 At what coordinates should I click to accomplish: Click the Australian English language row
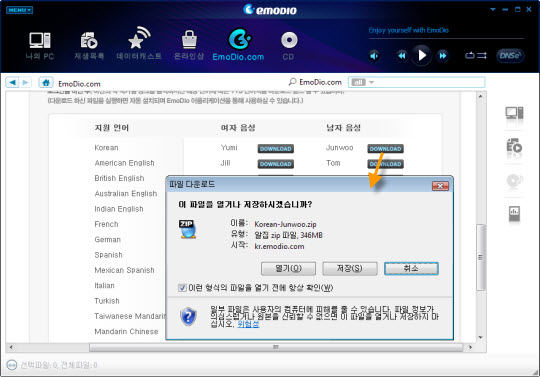[126, 193]
